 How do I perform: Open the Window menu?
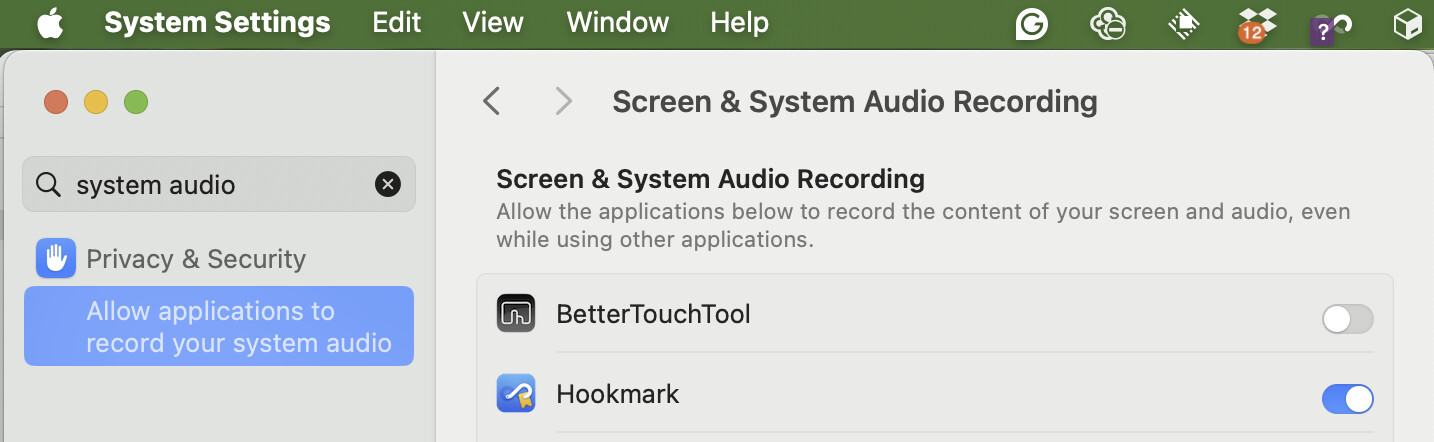click(x=617, y=22)
